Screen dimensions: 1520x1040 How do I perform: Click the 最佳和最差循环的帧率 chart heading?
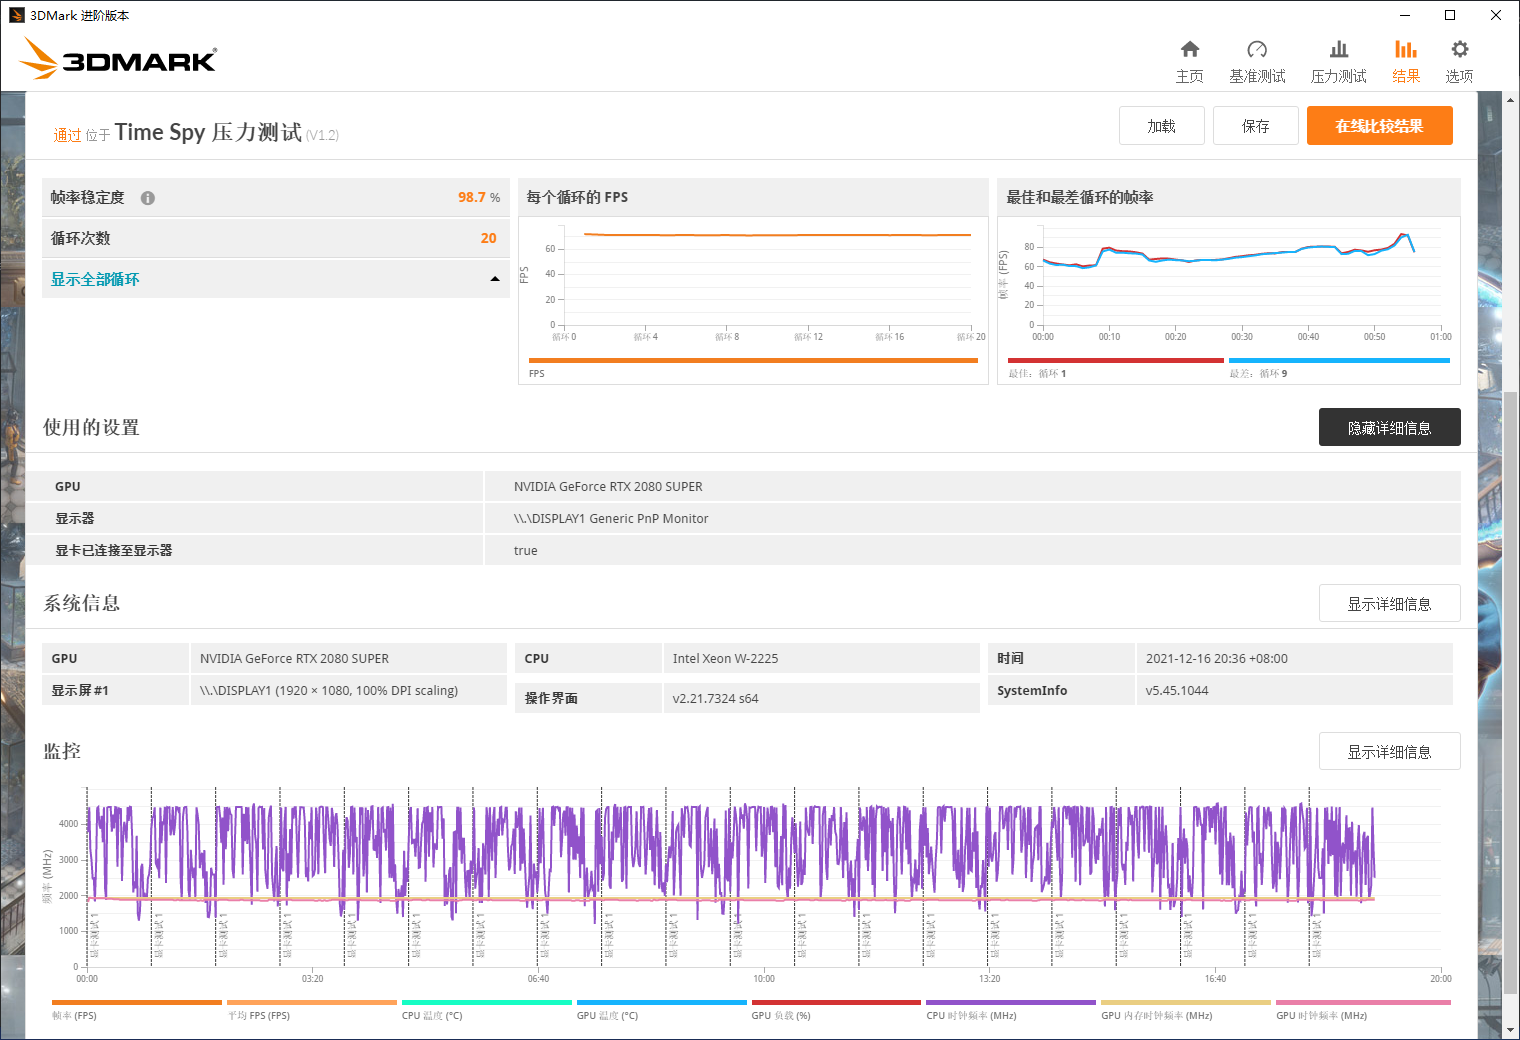[x=1080, y=197]
